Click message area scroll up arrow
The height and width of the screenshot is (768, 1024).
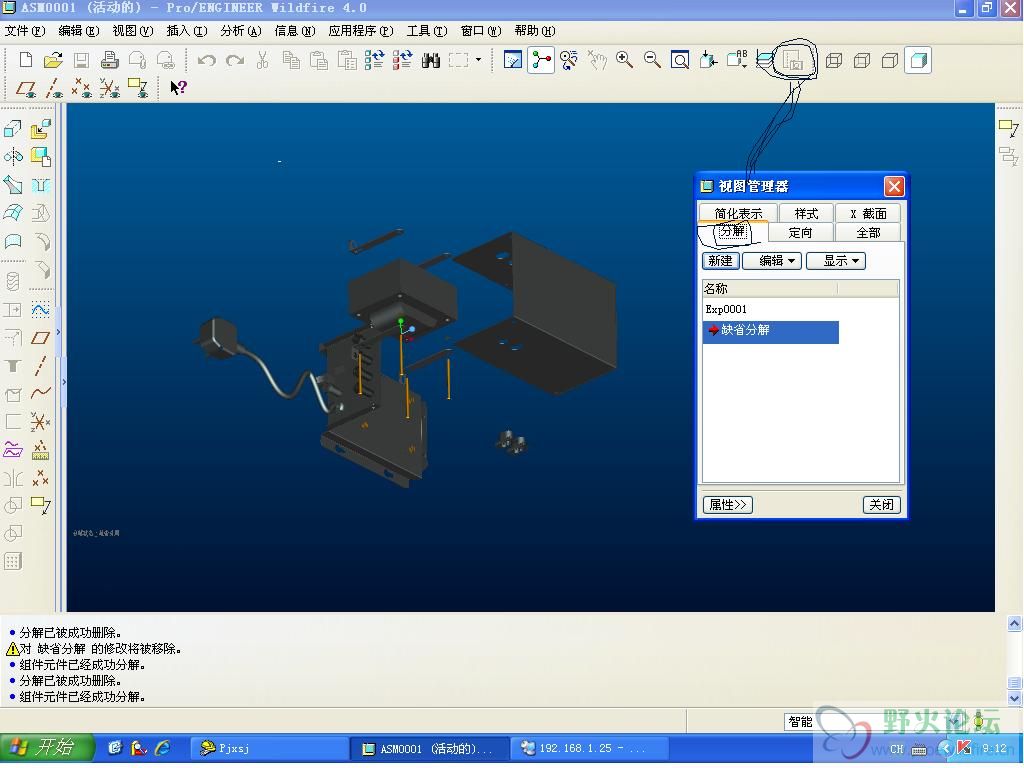[1014, 624]
